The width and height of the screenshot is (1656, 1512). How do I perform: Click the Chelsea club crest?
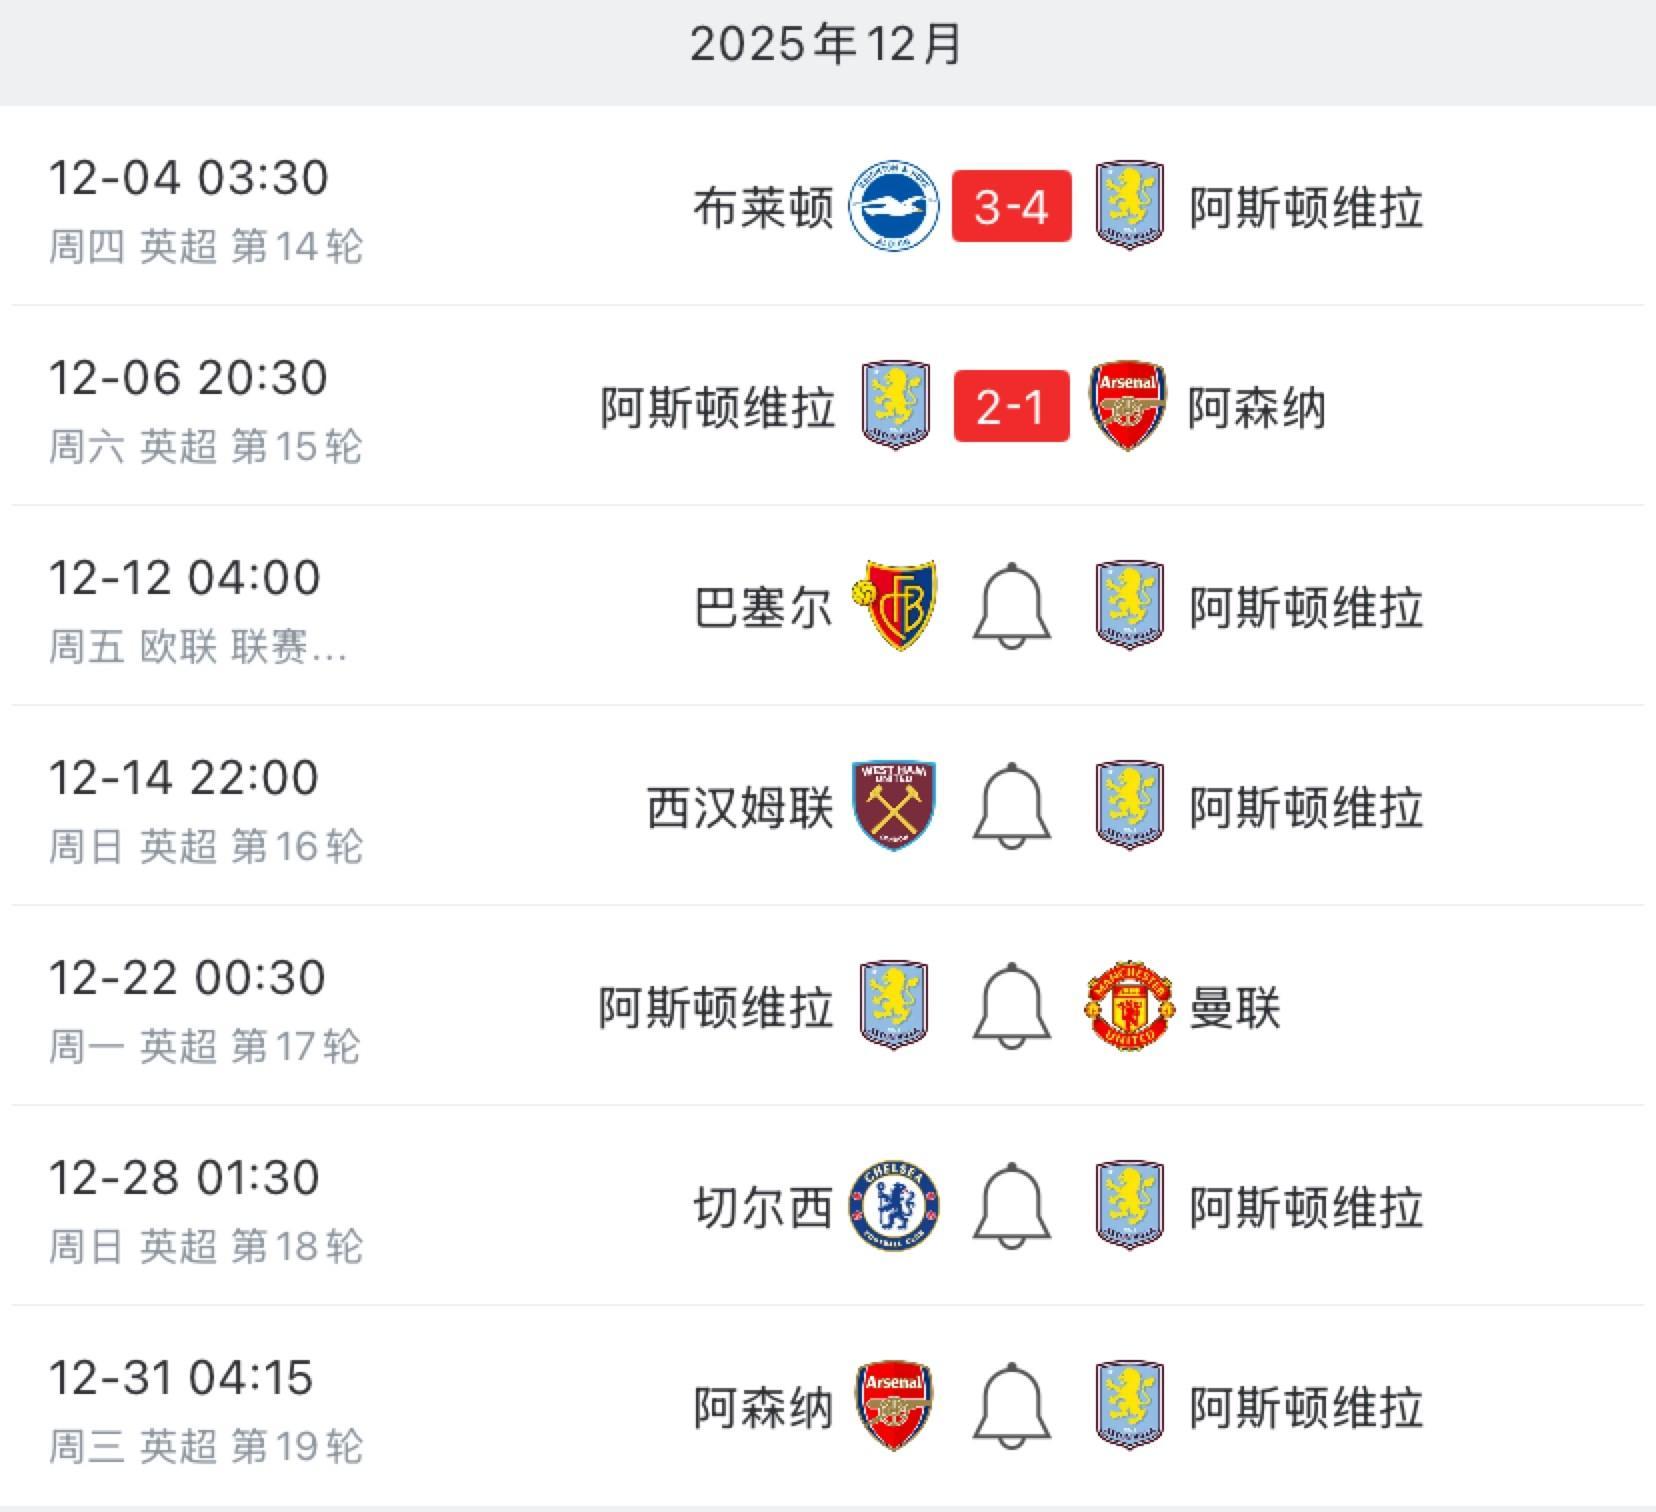894,1206
